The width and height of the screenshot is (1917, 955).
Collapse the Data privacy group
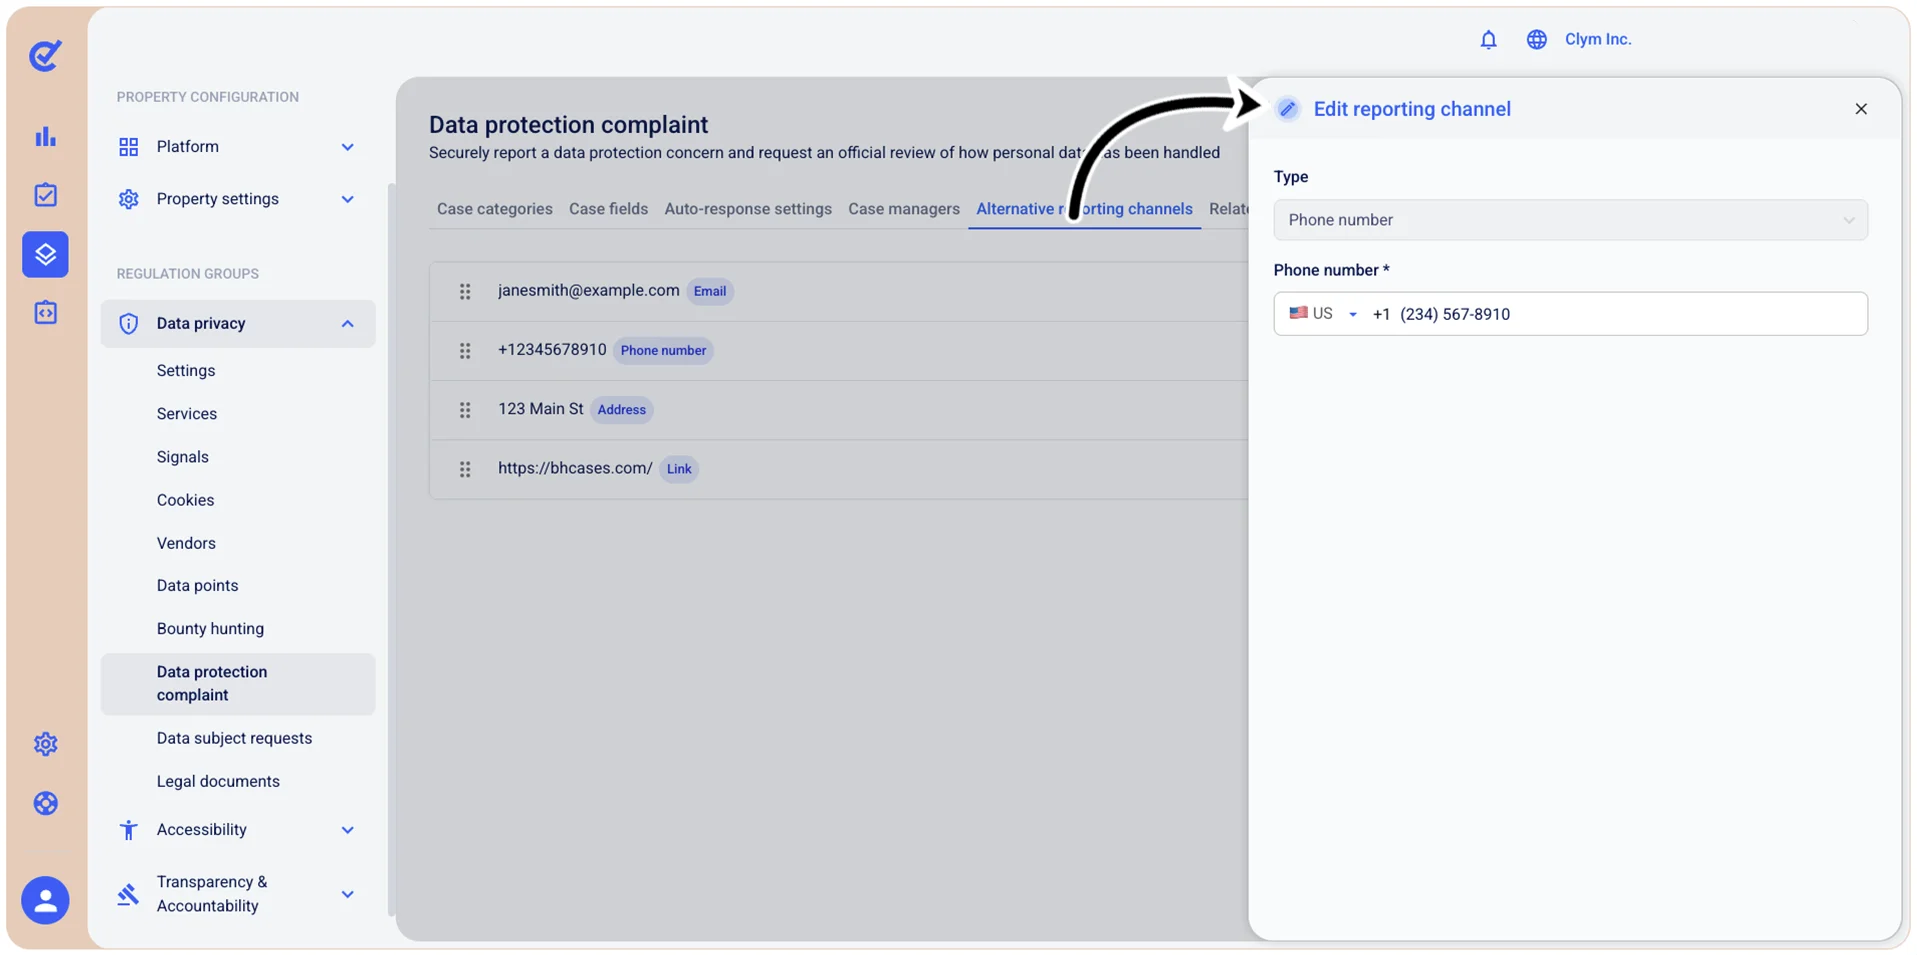point(238,324)
